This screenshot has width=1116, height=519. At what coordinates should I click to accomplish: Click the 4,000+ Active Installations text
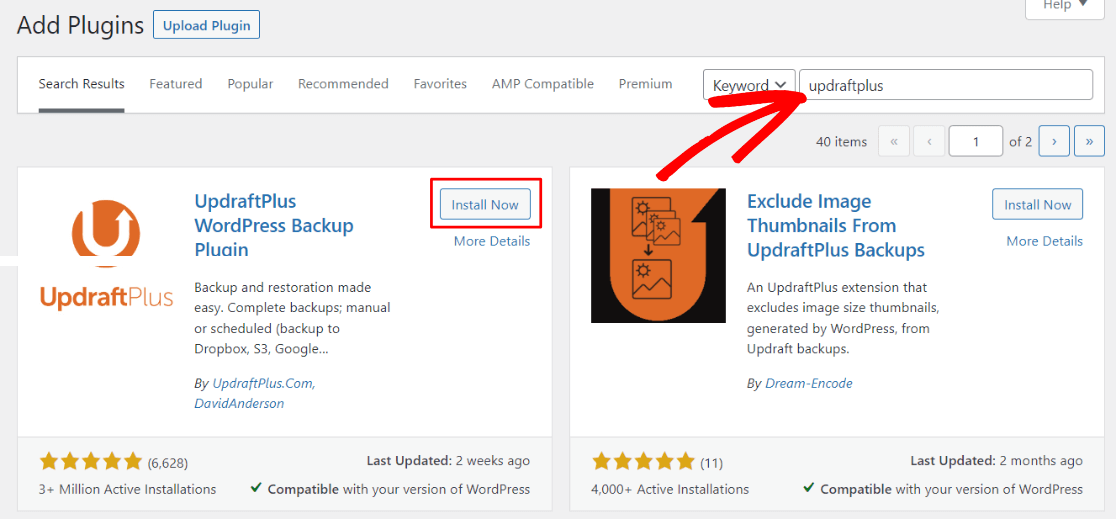point(670,490)
